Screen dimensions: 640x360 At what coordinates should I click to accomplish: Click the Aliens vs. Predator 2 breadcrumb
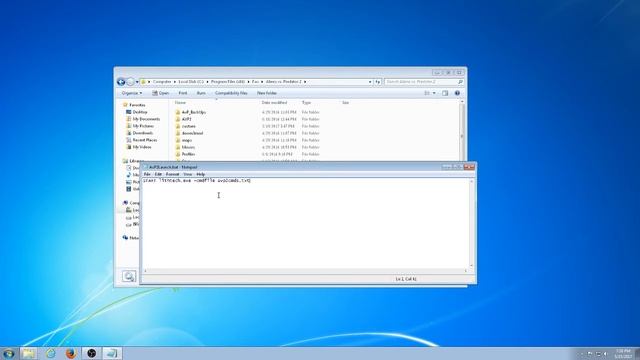pyautogui.click(x=283, y=82)
